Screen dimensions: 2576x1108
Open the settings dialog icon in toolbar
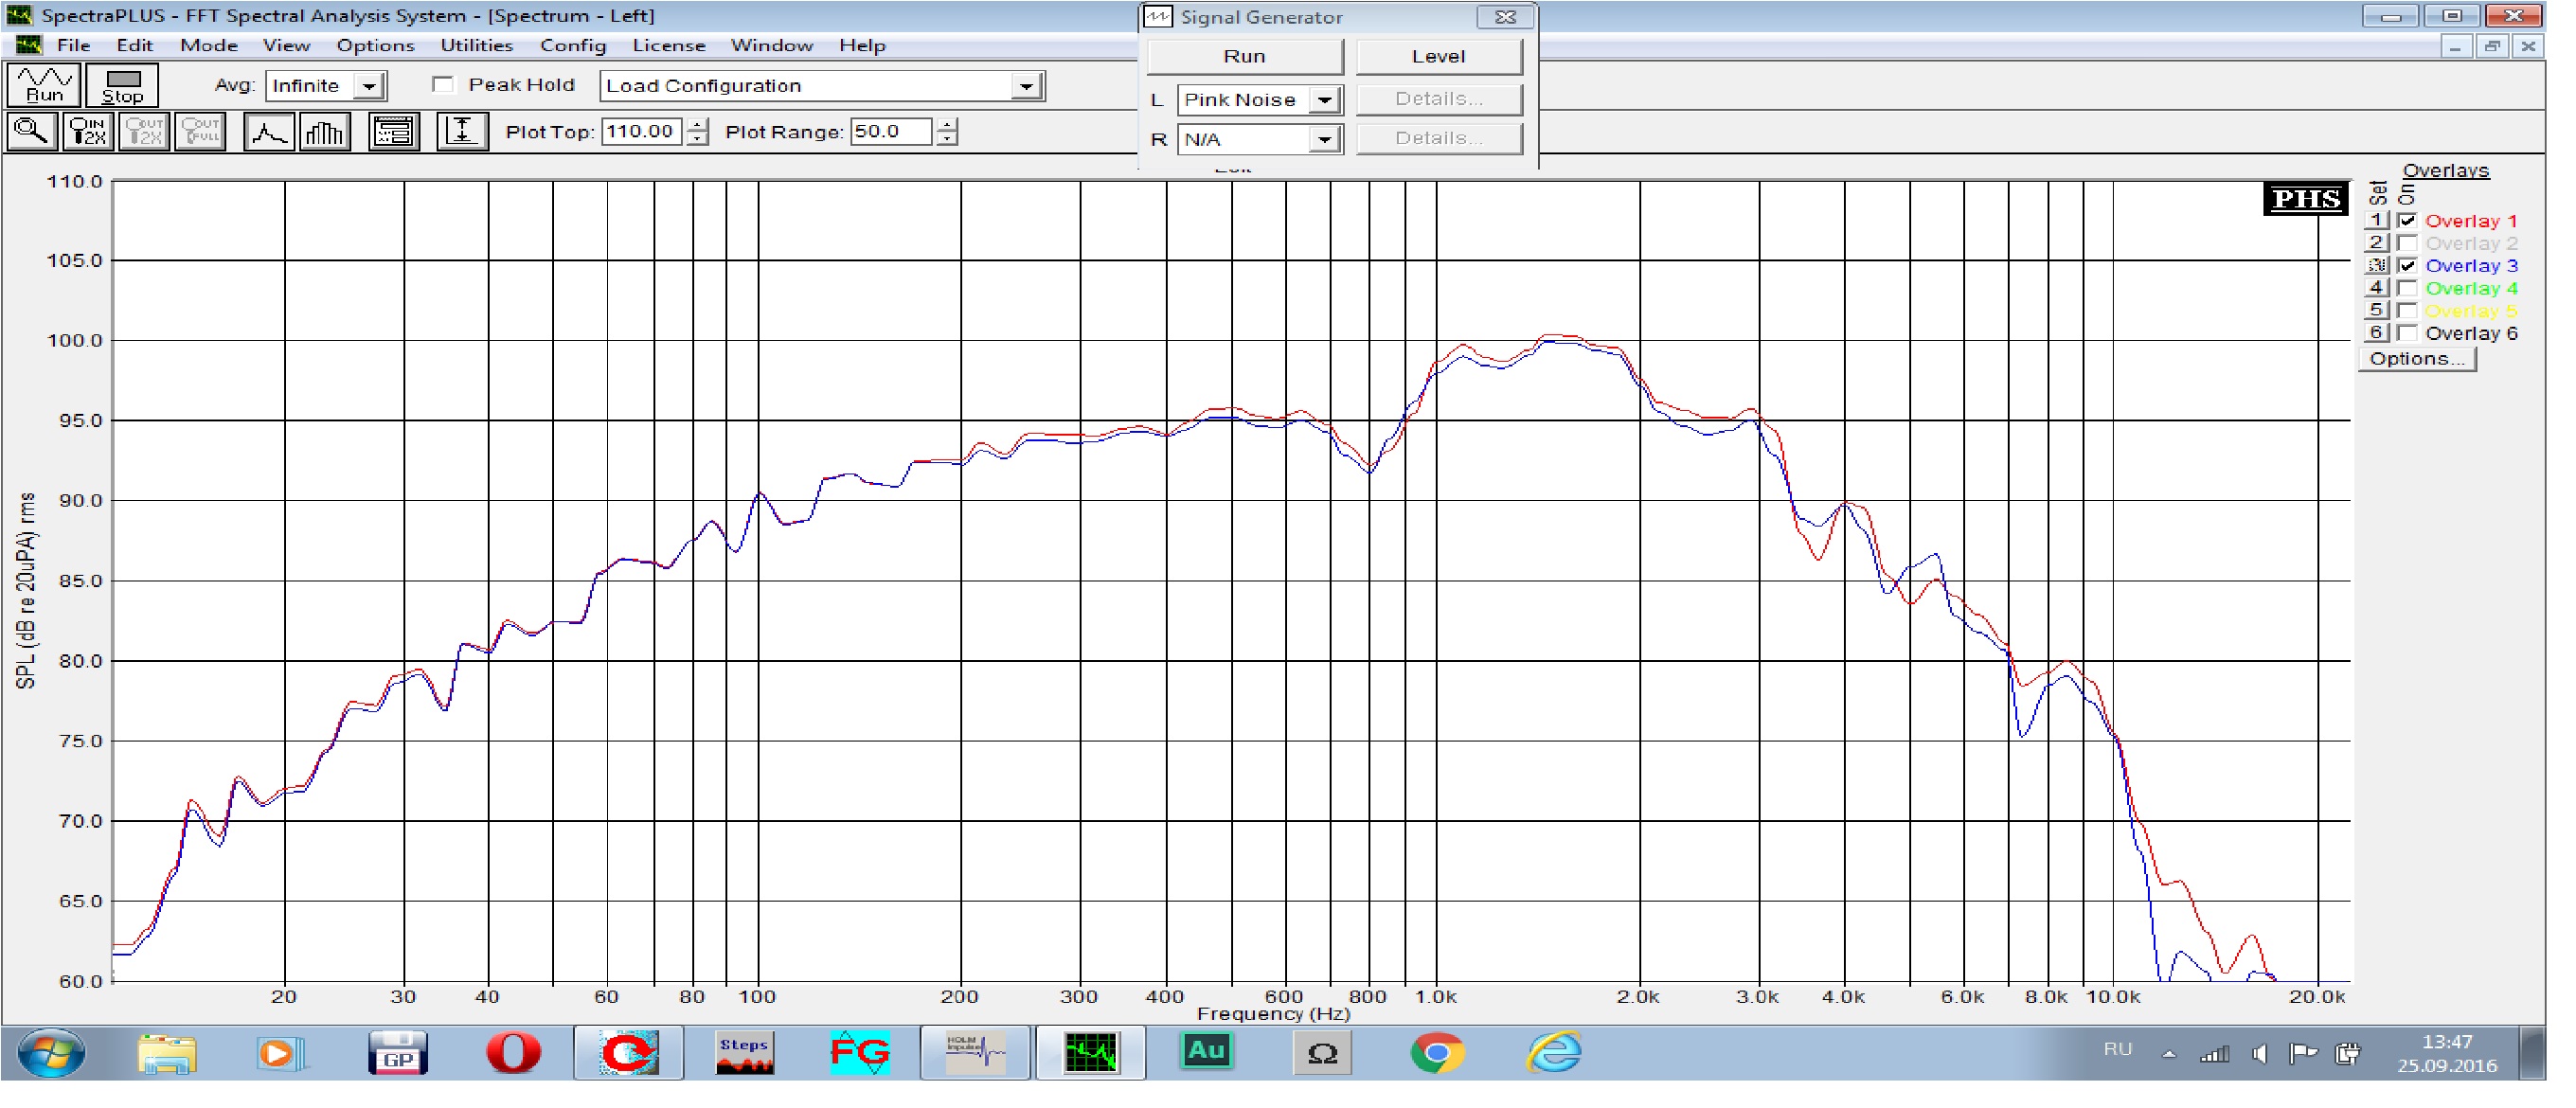tap(394, 132)
